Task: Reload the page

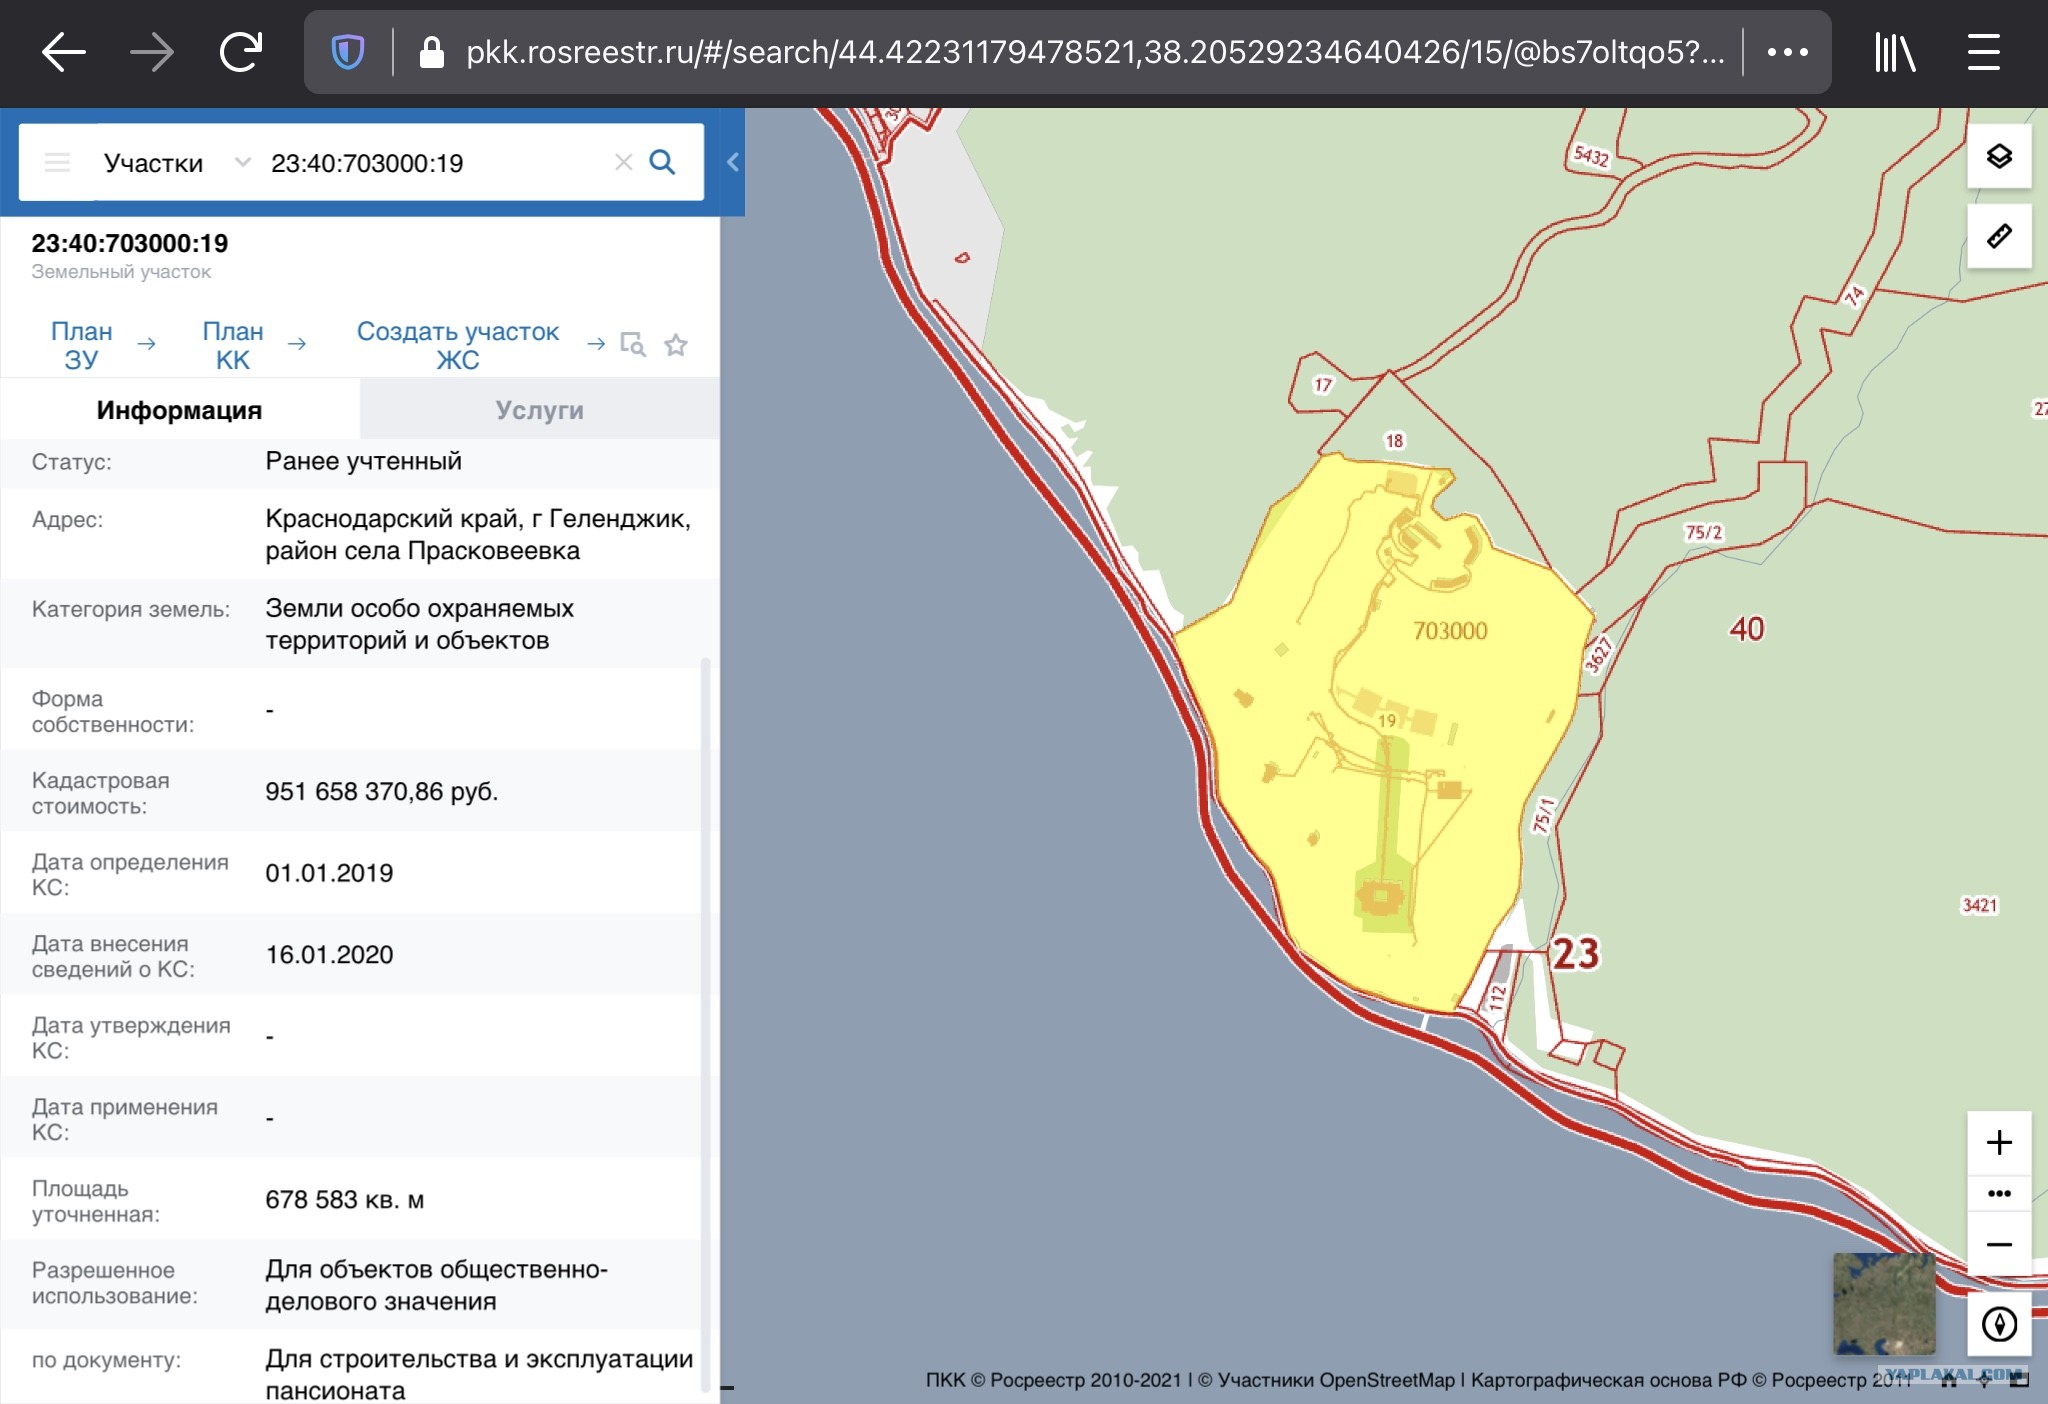Action: (x=241, y=52)
